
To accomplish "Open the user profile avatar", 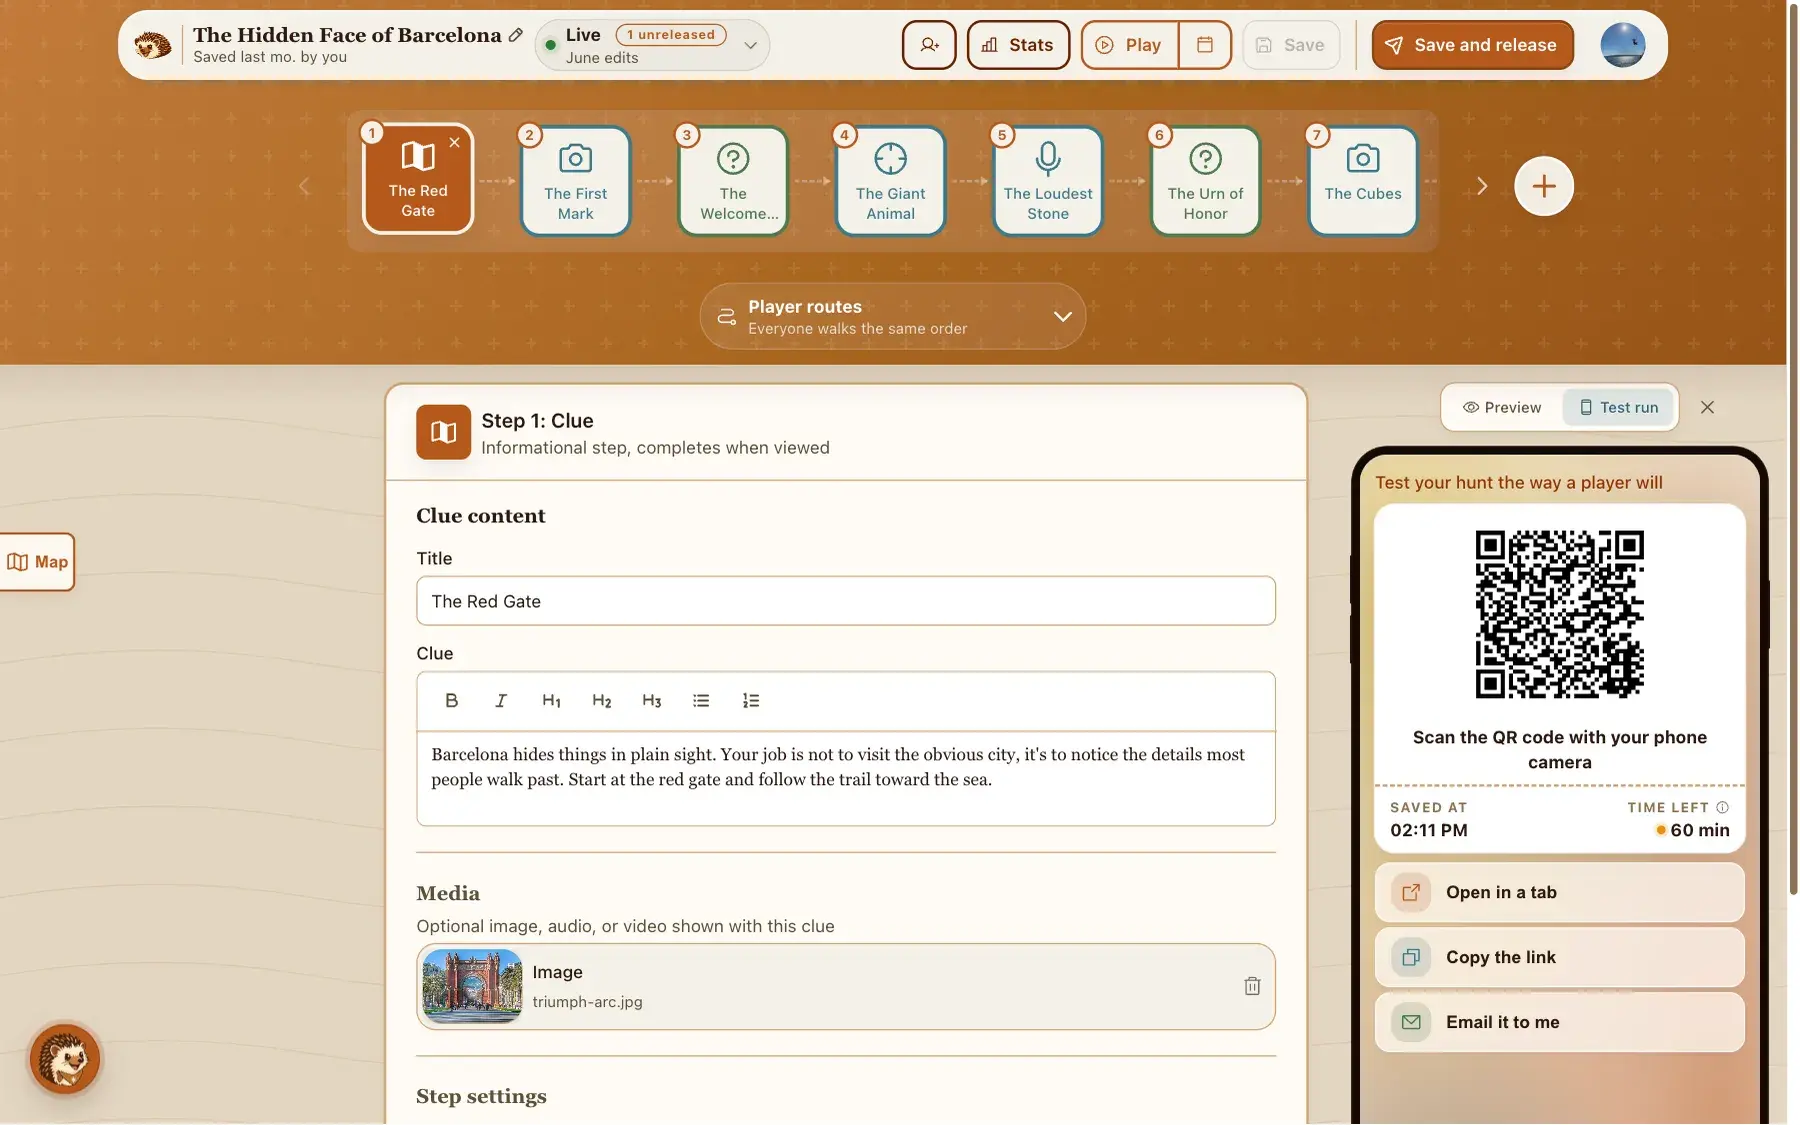I will [1622, 45].
